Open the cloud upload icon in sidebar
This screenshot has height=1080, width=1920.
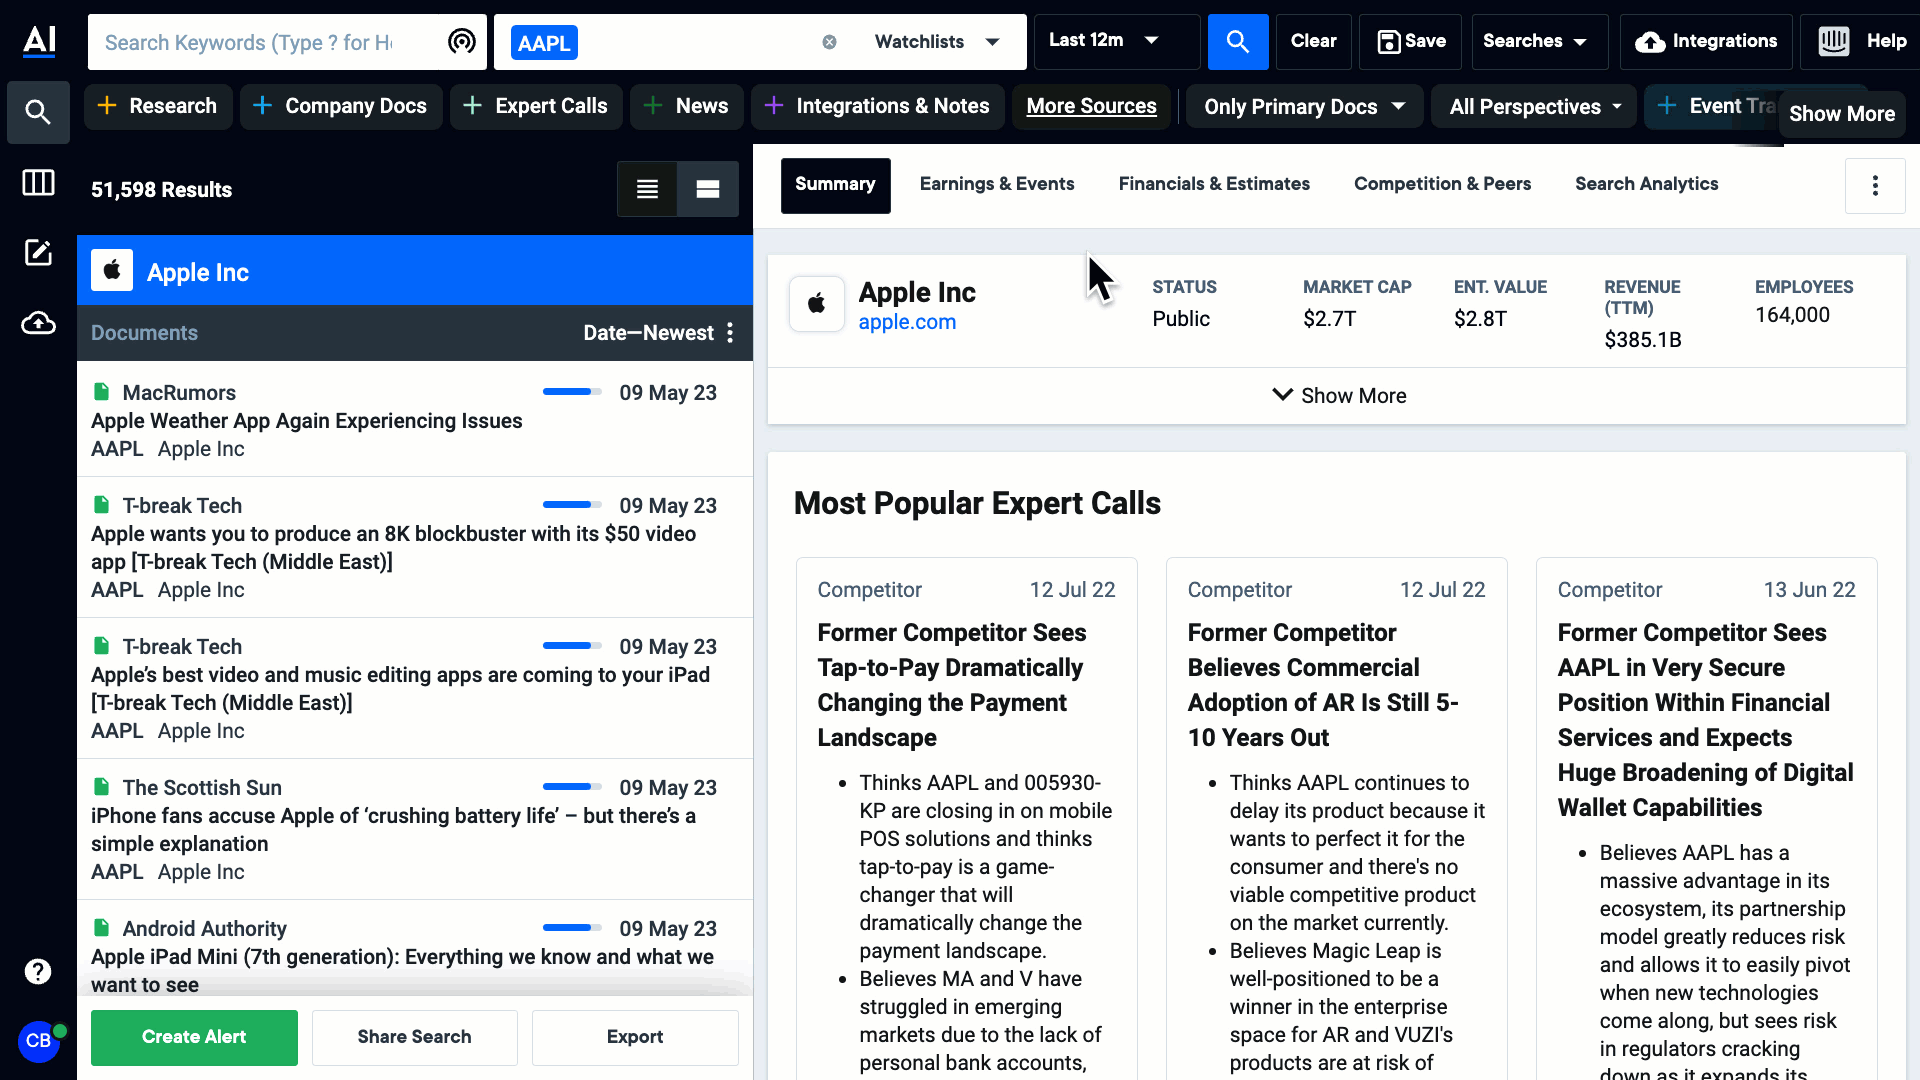38,323
